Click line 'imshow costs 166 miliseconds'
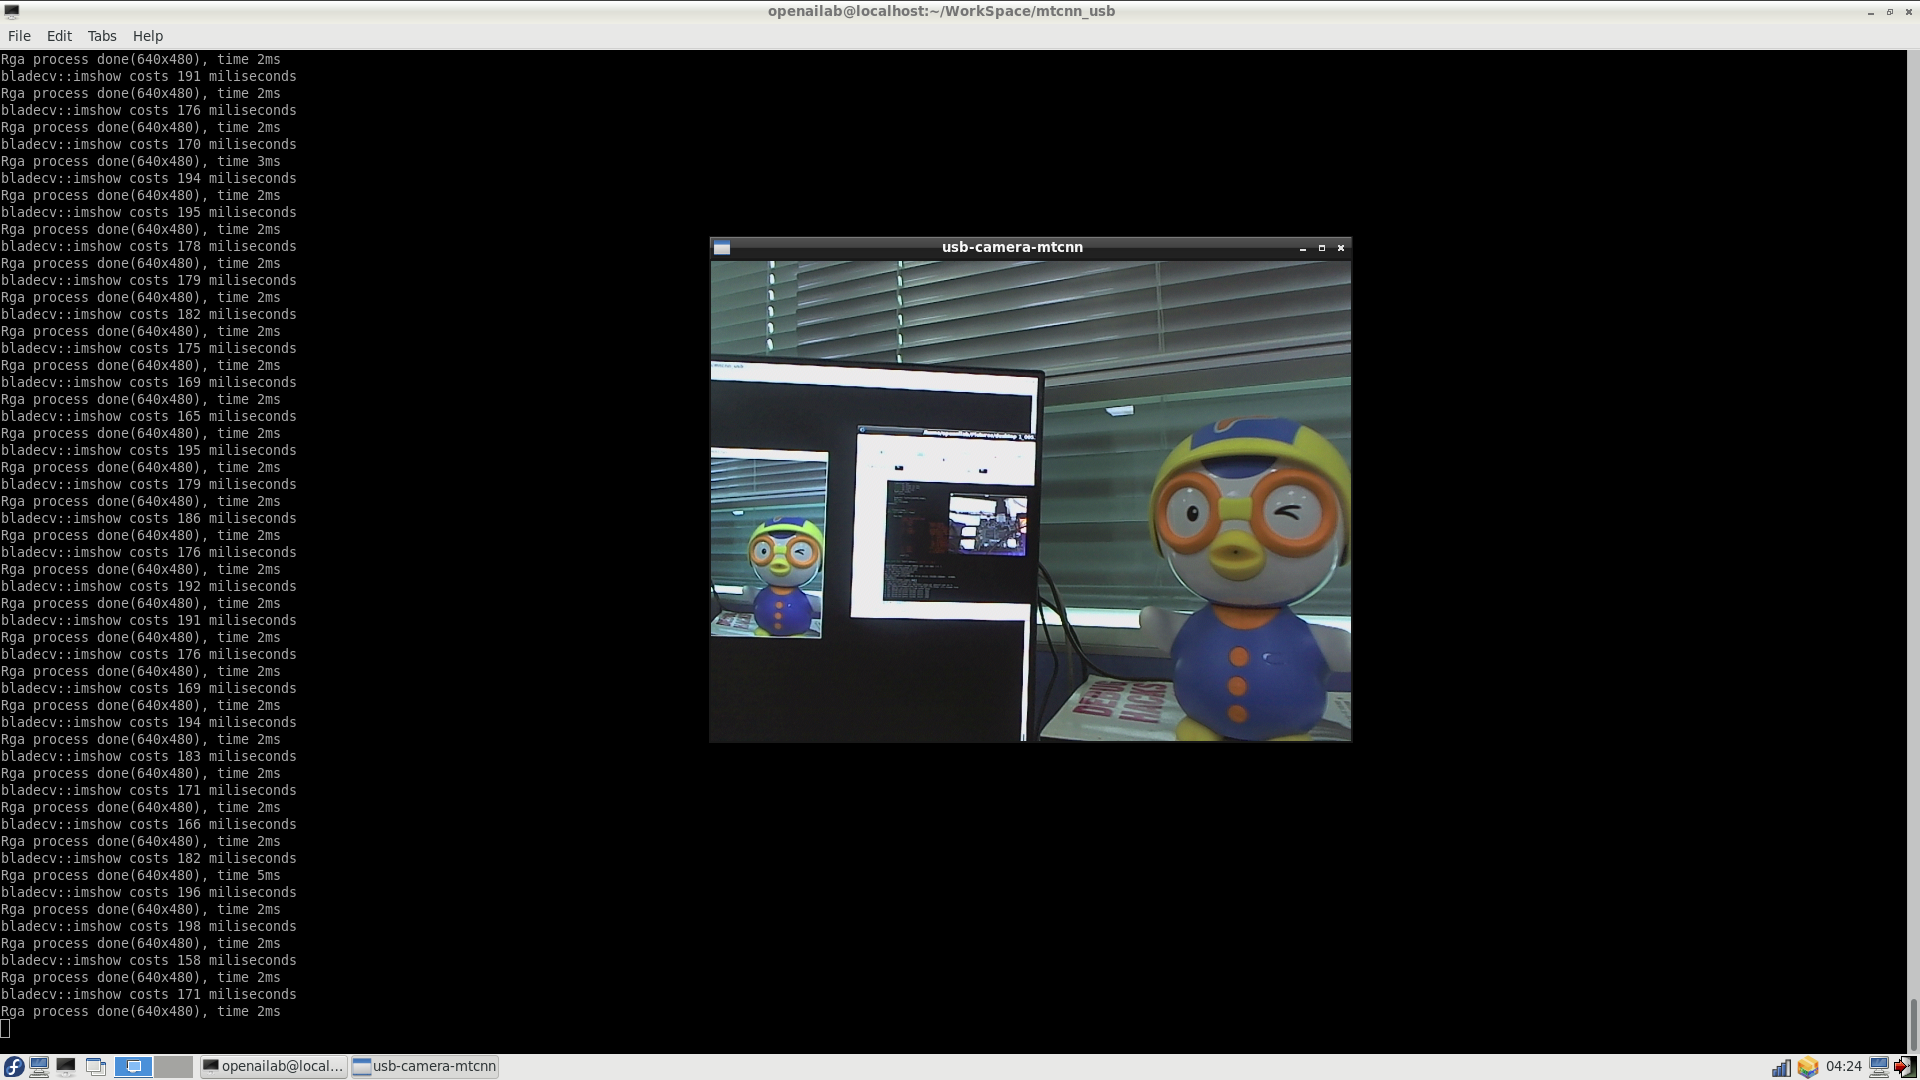The width and height of the screenshot is (1920, 1080). [x=148, y=824]
